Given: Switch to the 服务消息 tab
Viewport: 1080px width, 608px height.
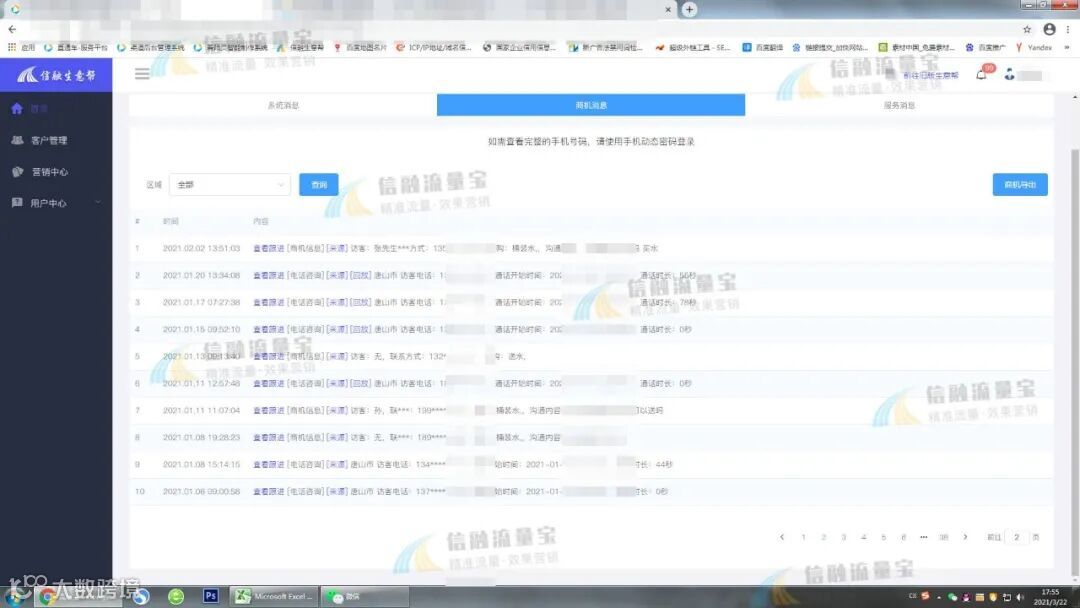Looking at the screenshot, I should 899,105.
